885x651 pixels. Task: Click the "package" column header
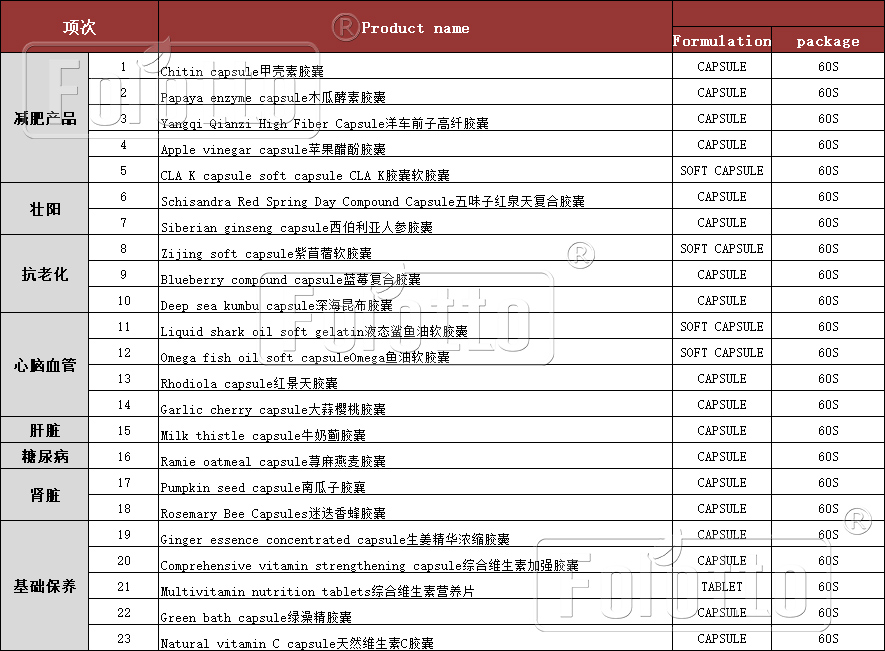(828, 41)
